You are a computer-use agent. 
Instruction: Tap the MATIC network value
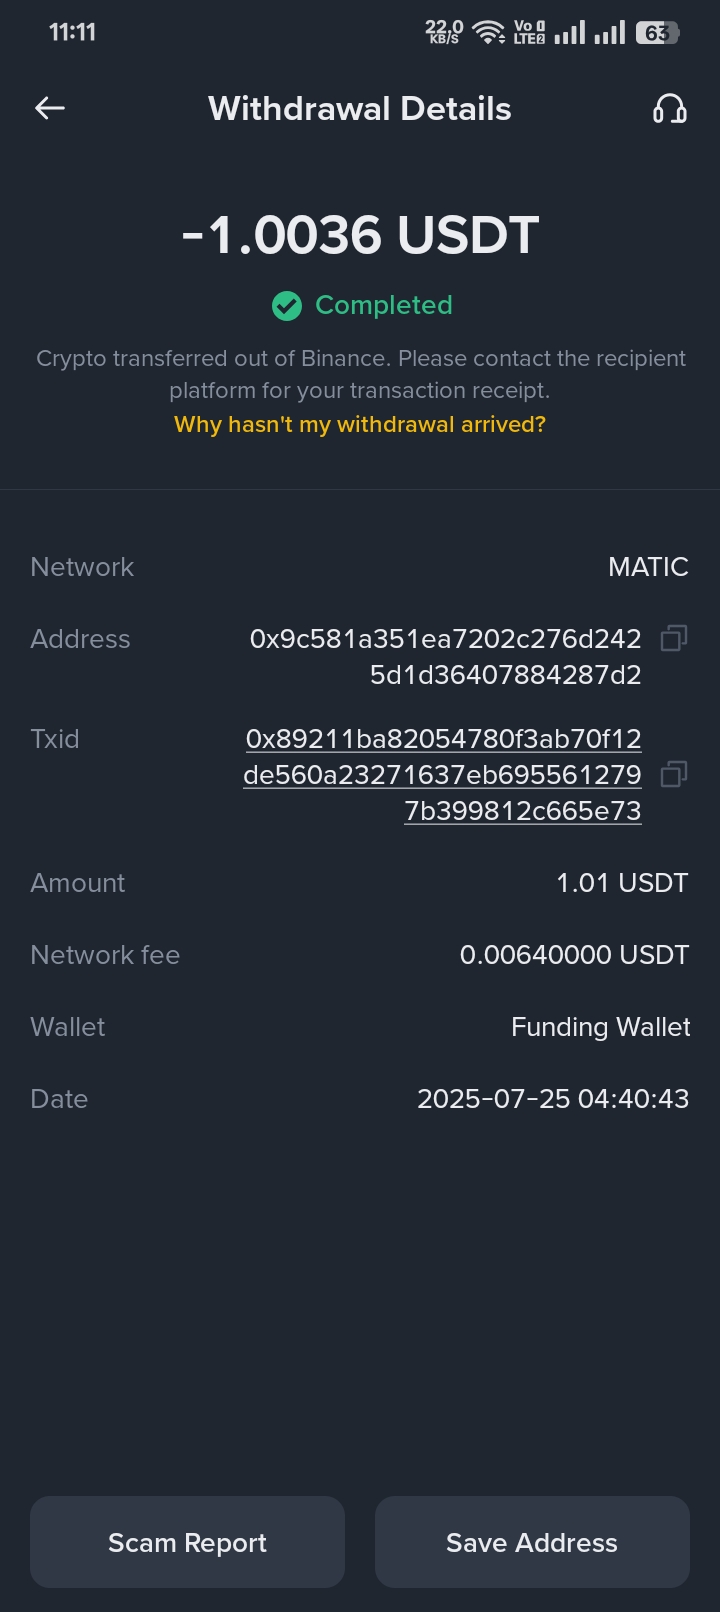coord(648,567)
